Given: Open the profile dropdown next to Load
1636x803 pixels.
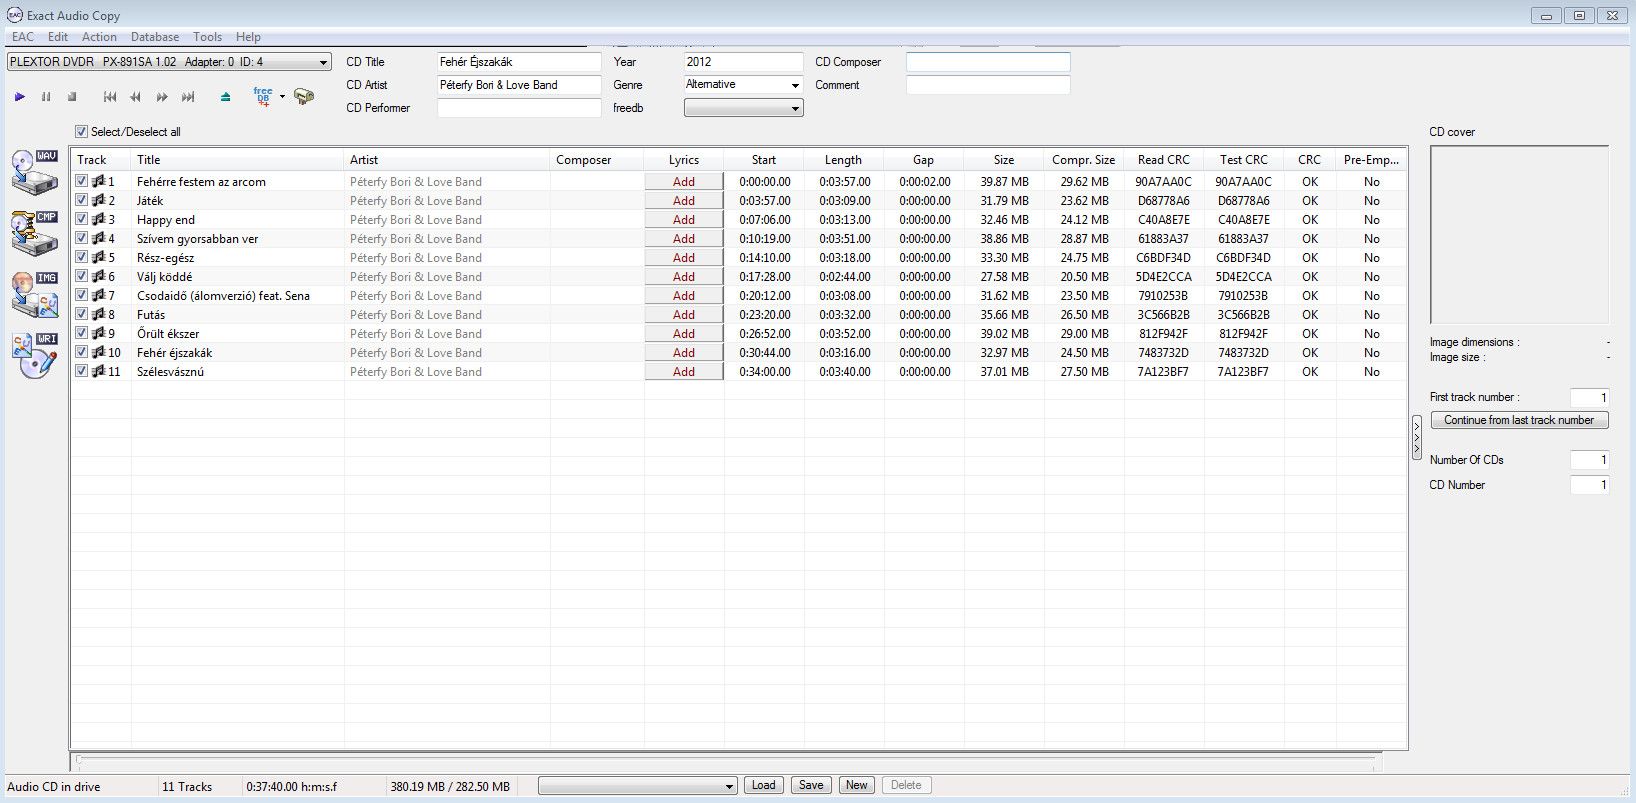Looking at the screenshot, I should [637, 786].
